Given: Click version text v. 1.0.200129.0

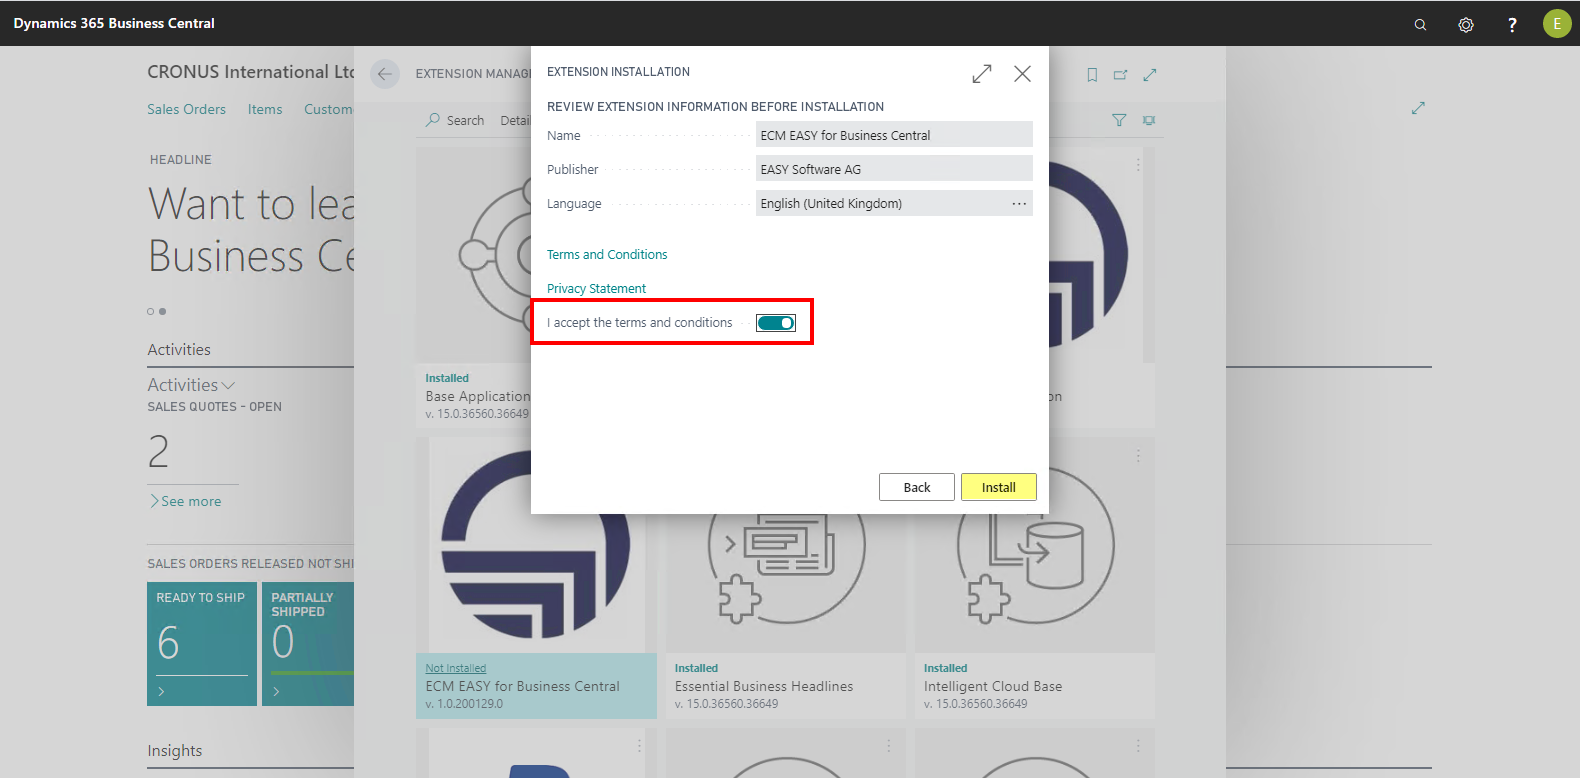Looking at the screenshot, I should [464, 704].
